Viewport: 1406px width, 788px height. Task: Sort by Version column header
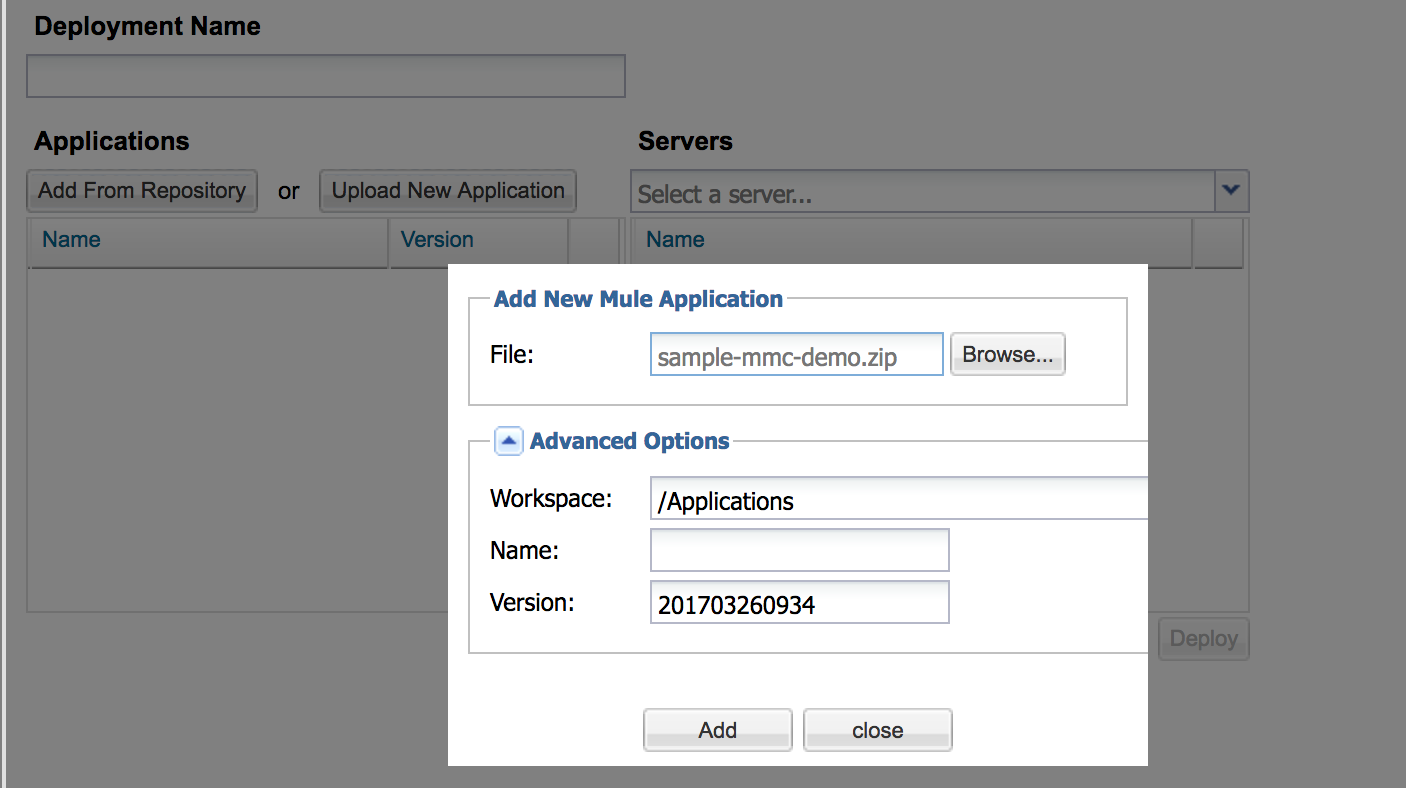pos(478,241)
